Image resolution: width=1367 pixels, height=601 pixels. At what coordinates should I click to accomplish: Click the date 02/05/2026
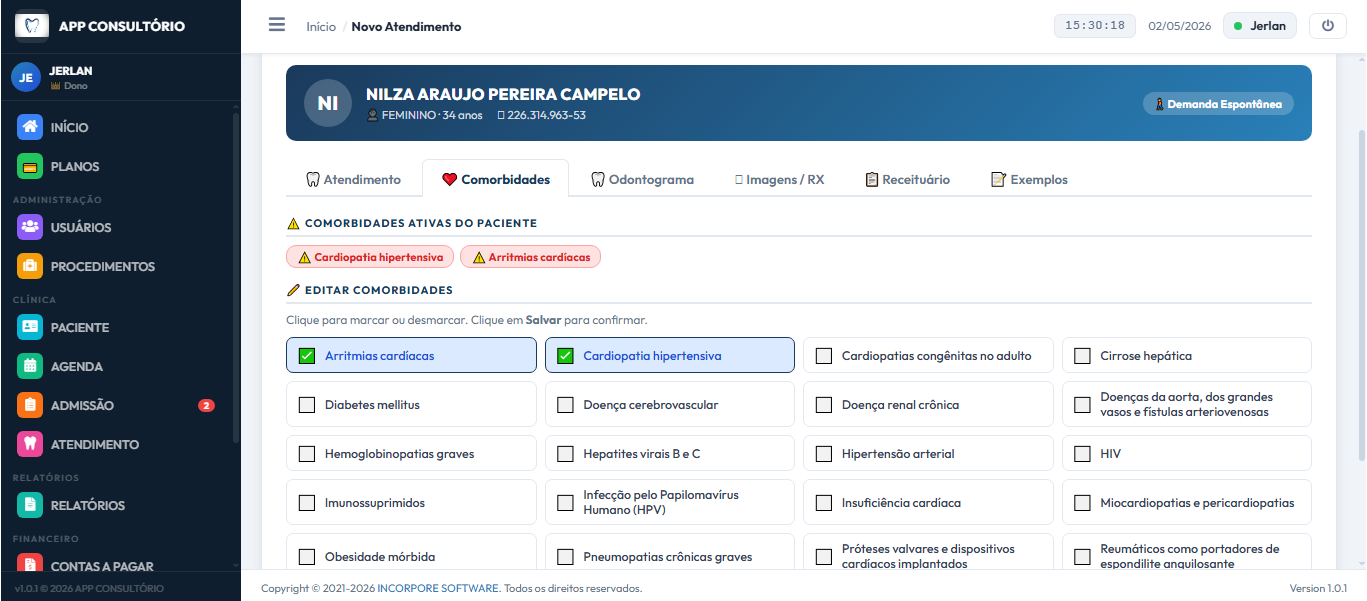pos(1180,26)
